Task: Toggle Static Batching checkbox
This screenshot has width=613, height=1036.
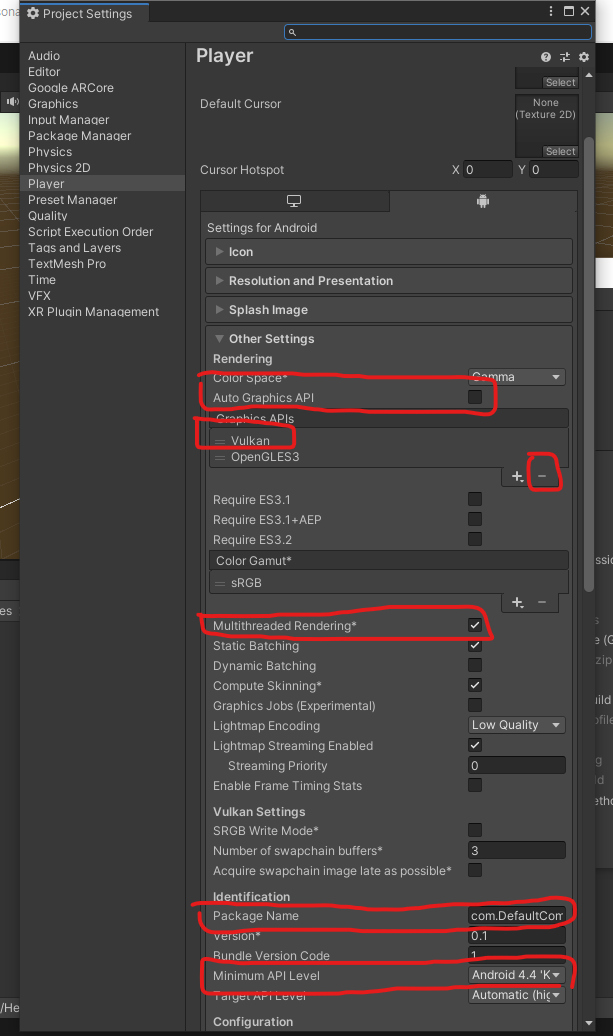Action: 475,645
